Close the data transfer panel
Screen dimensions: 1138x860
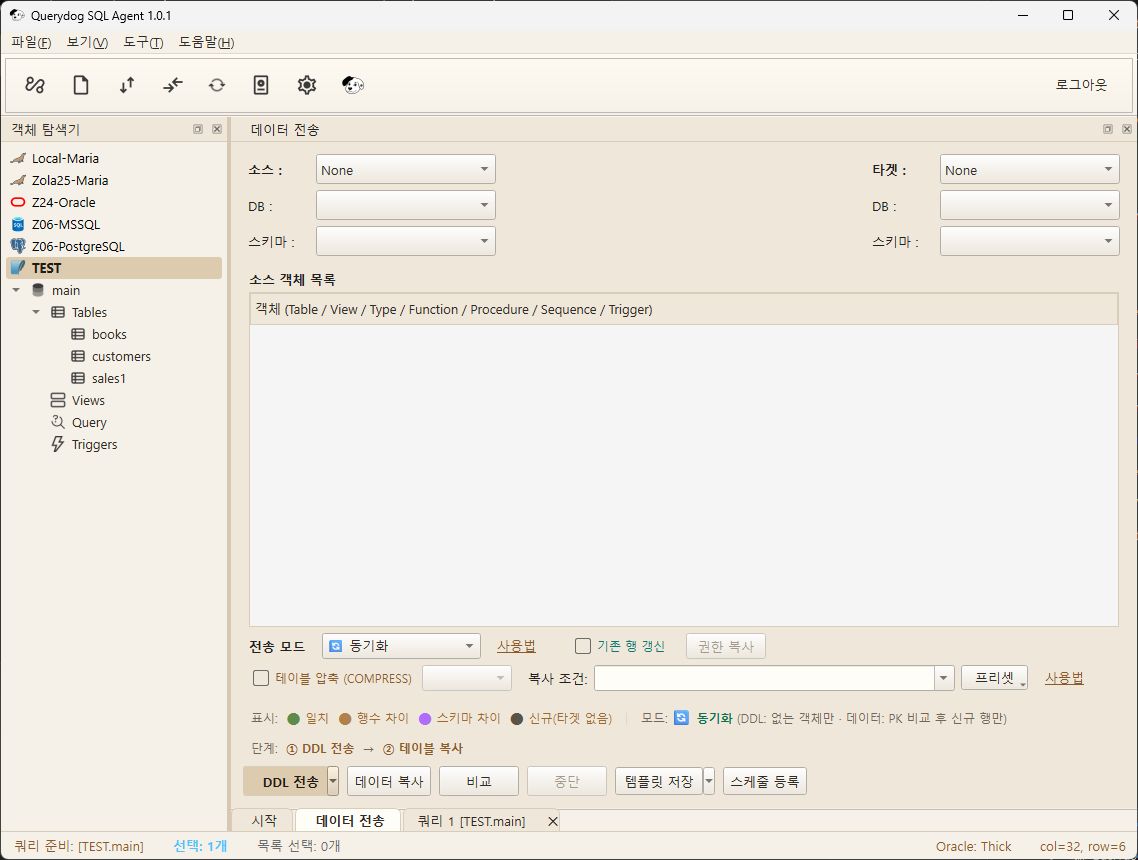click(1126, 129)
